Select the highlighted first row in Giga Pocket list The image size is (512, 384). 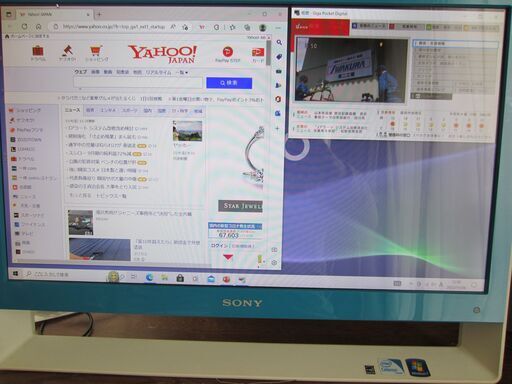coord(455,43)
